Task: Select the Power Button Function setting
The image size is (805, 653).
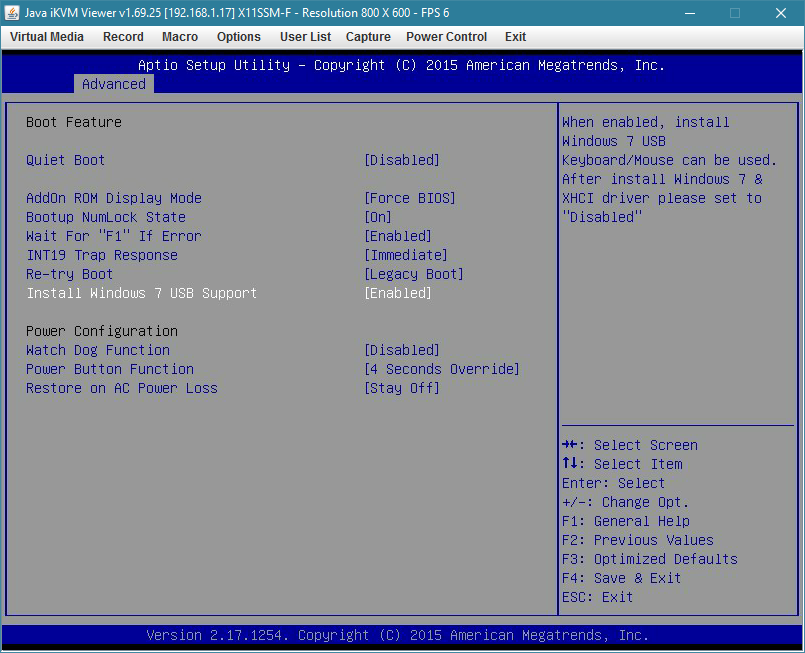Action: pos(110,369)
